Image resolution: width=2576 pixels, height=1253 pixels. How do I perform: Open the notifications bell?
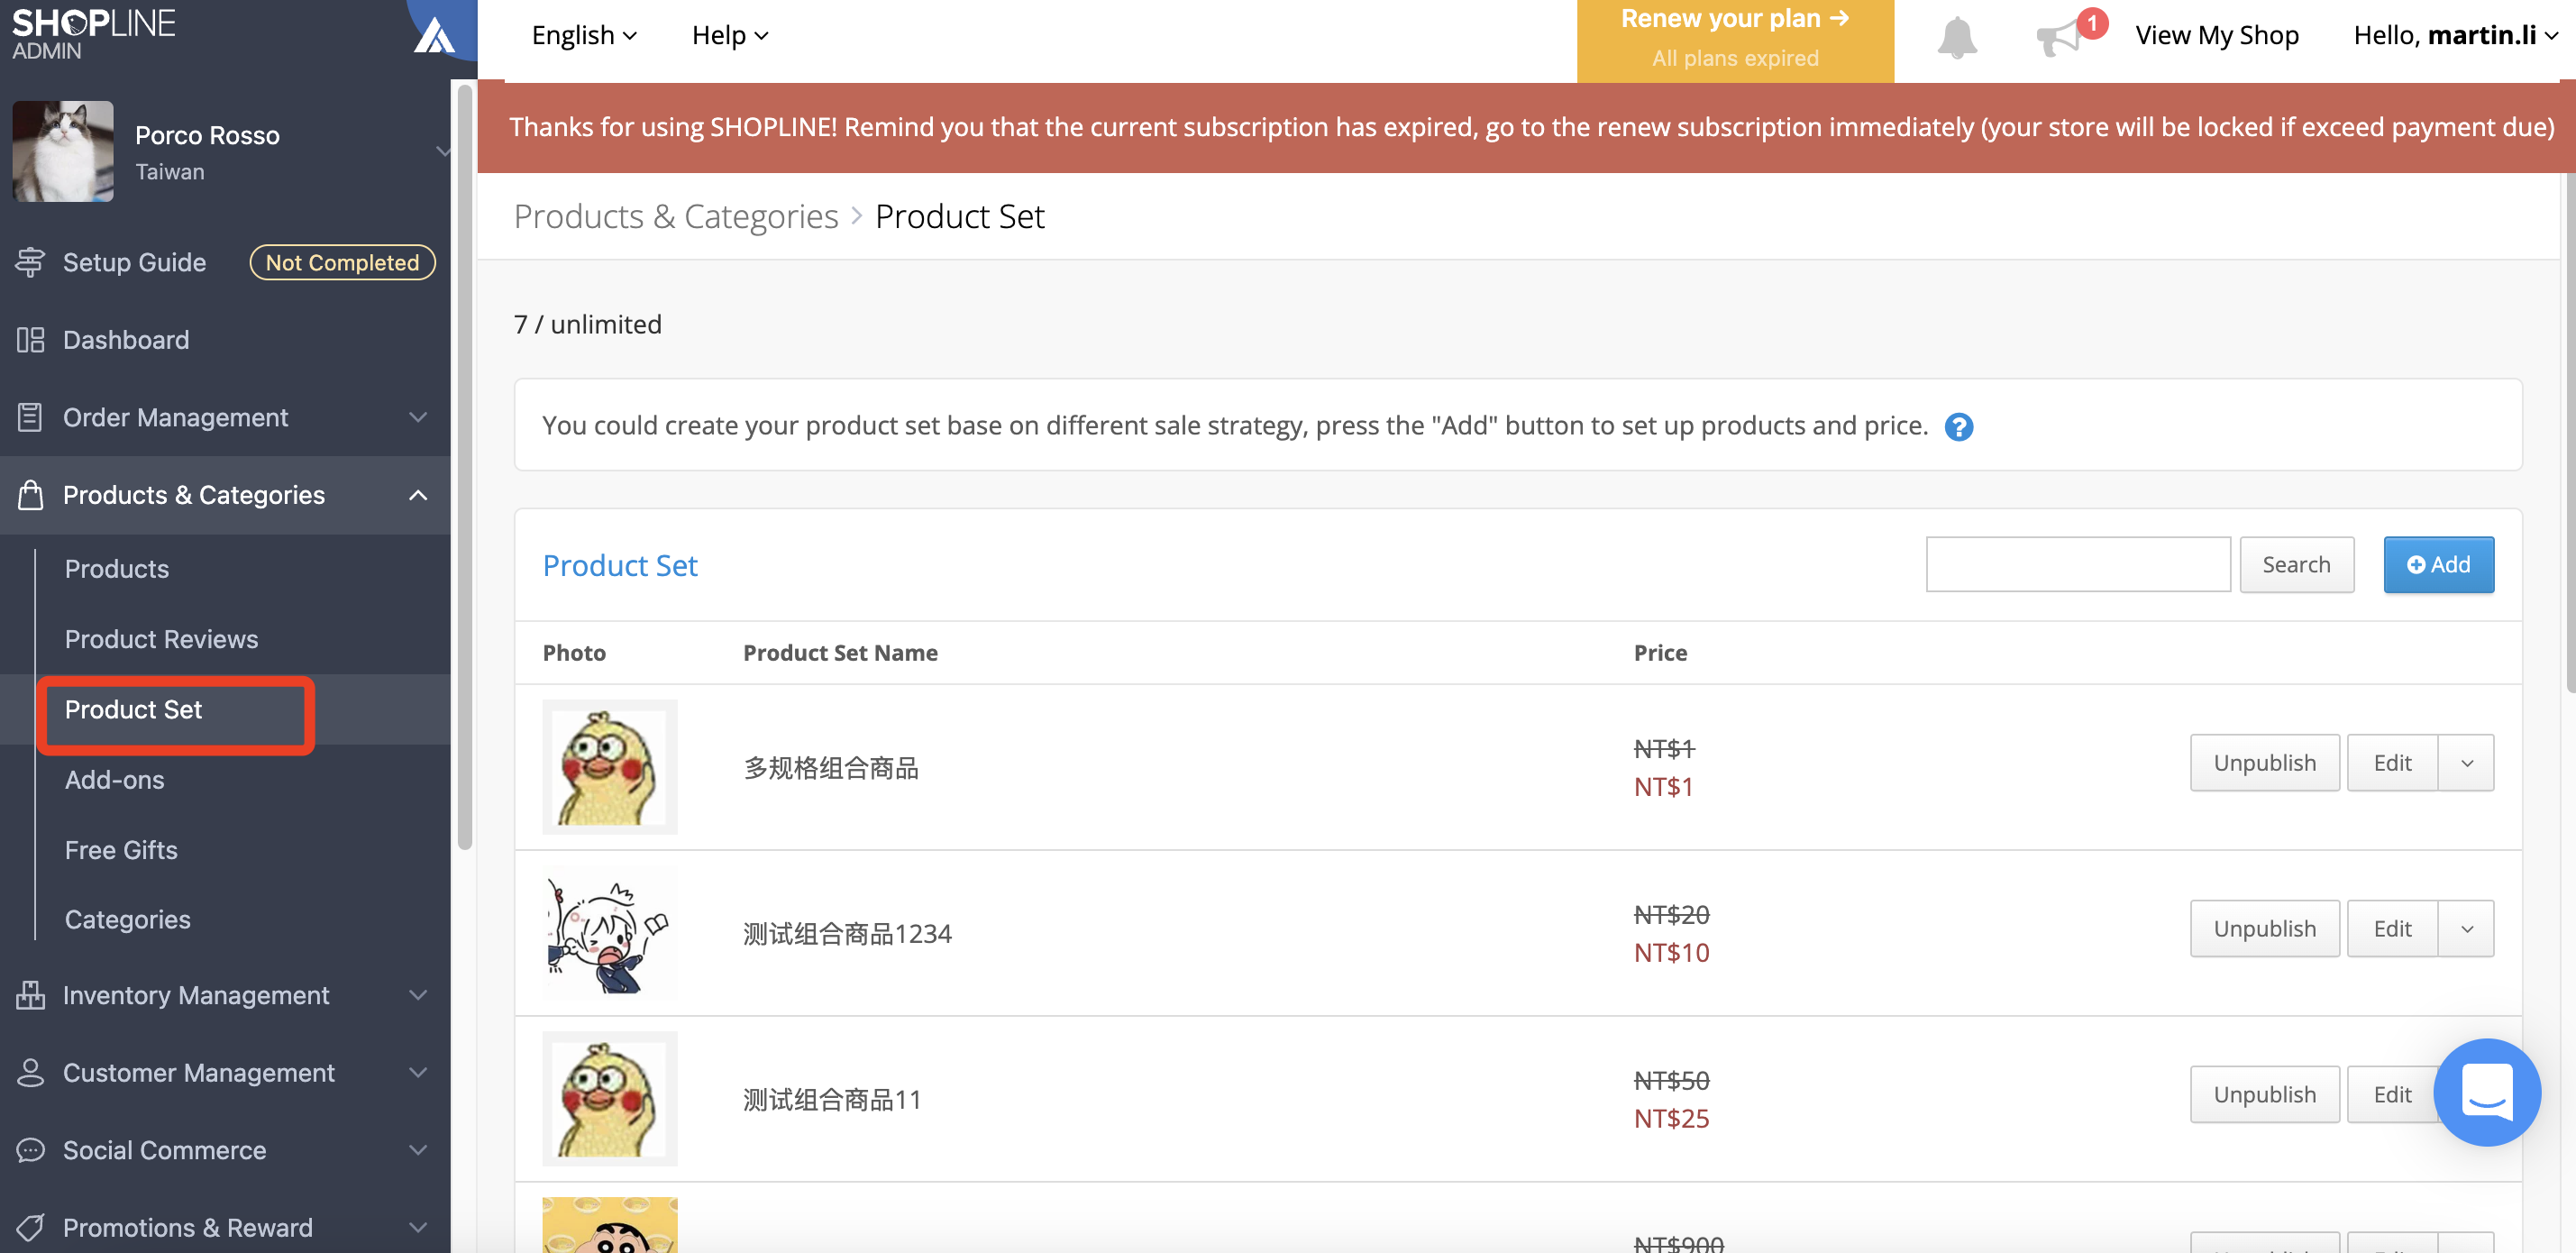(1957, 37)
